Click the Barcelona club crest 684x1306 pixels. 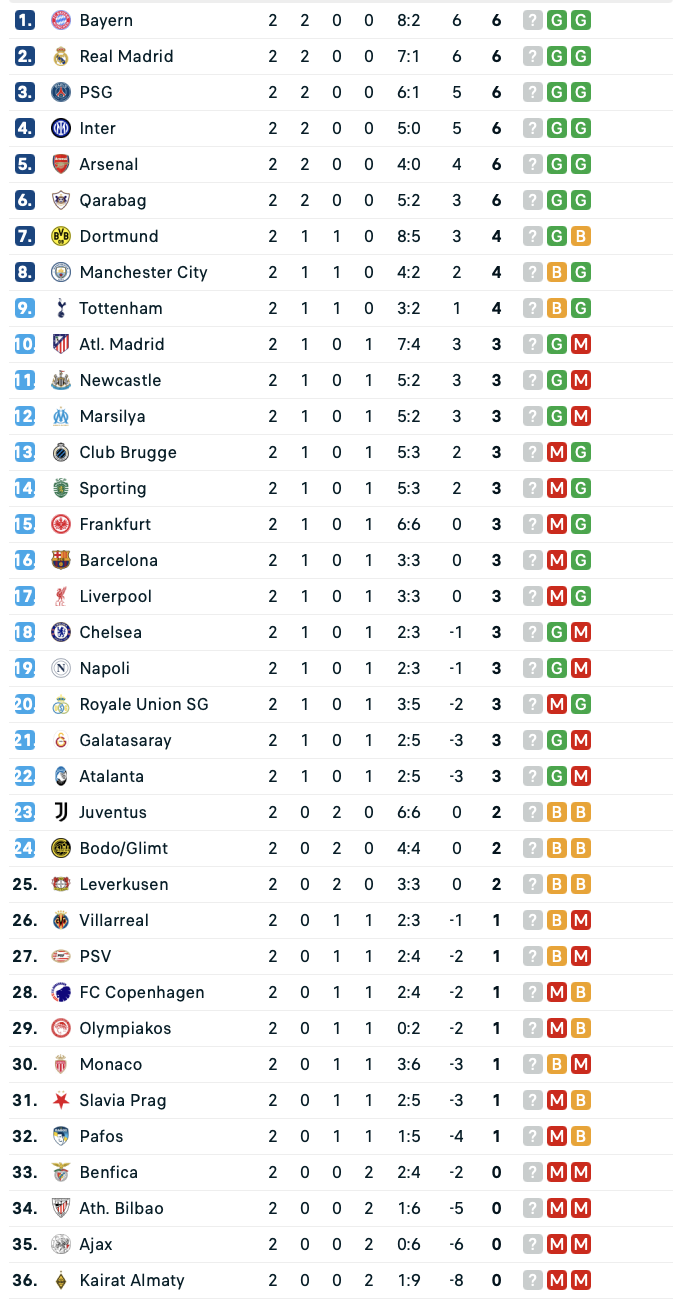pyautogui.click(x=61, y=560)
